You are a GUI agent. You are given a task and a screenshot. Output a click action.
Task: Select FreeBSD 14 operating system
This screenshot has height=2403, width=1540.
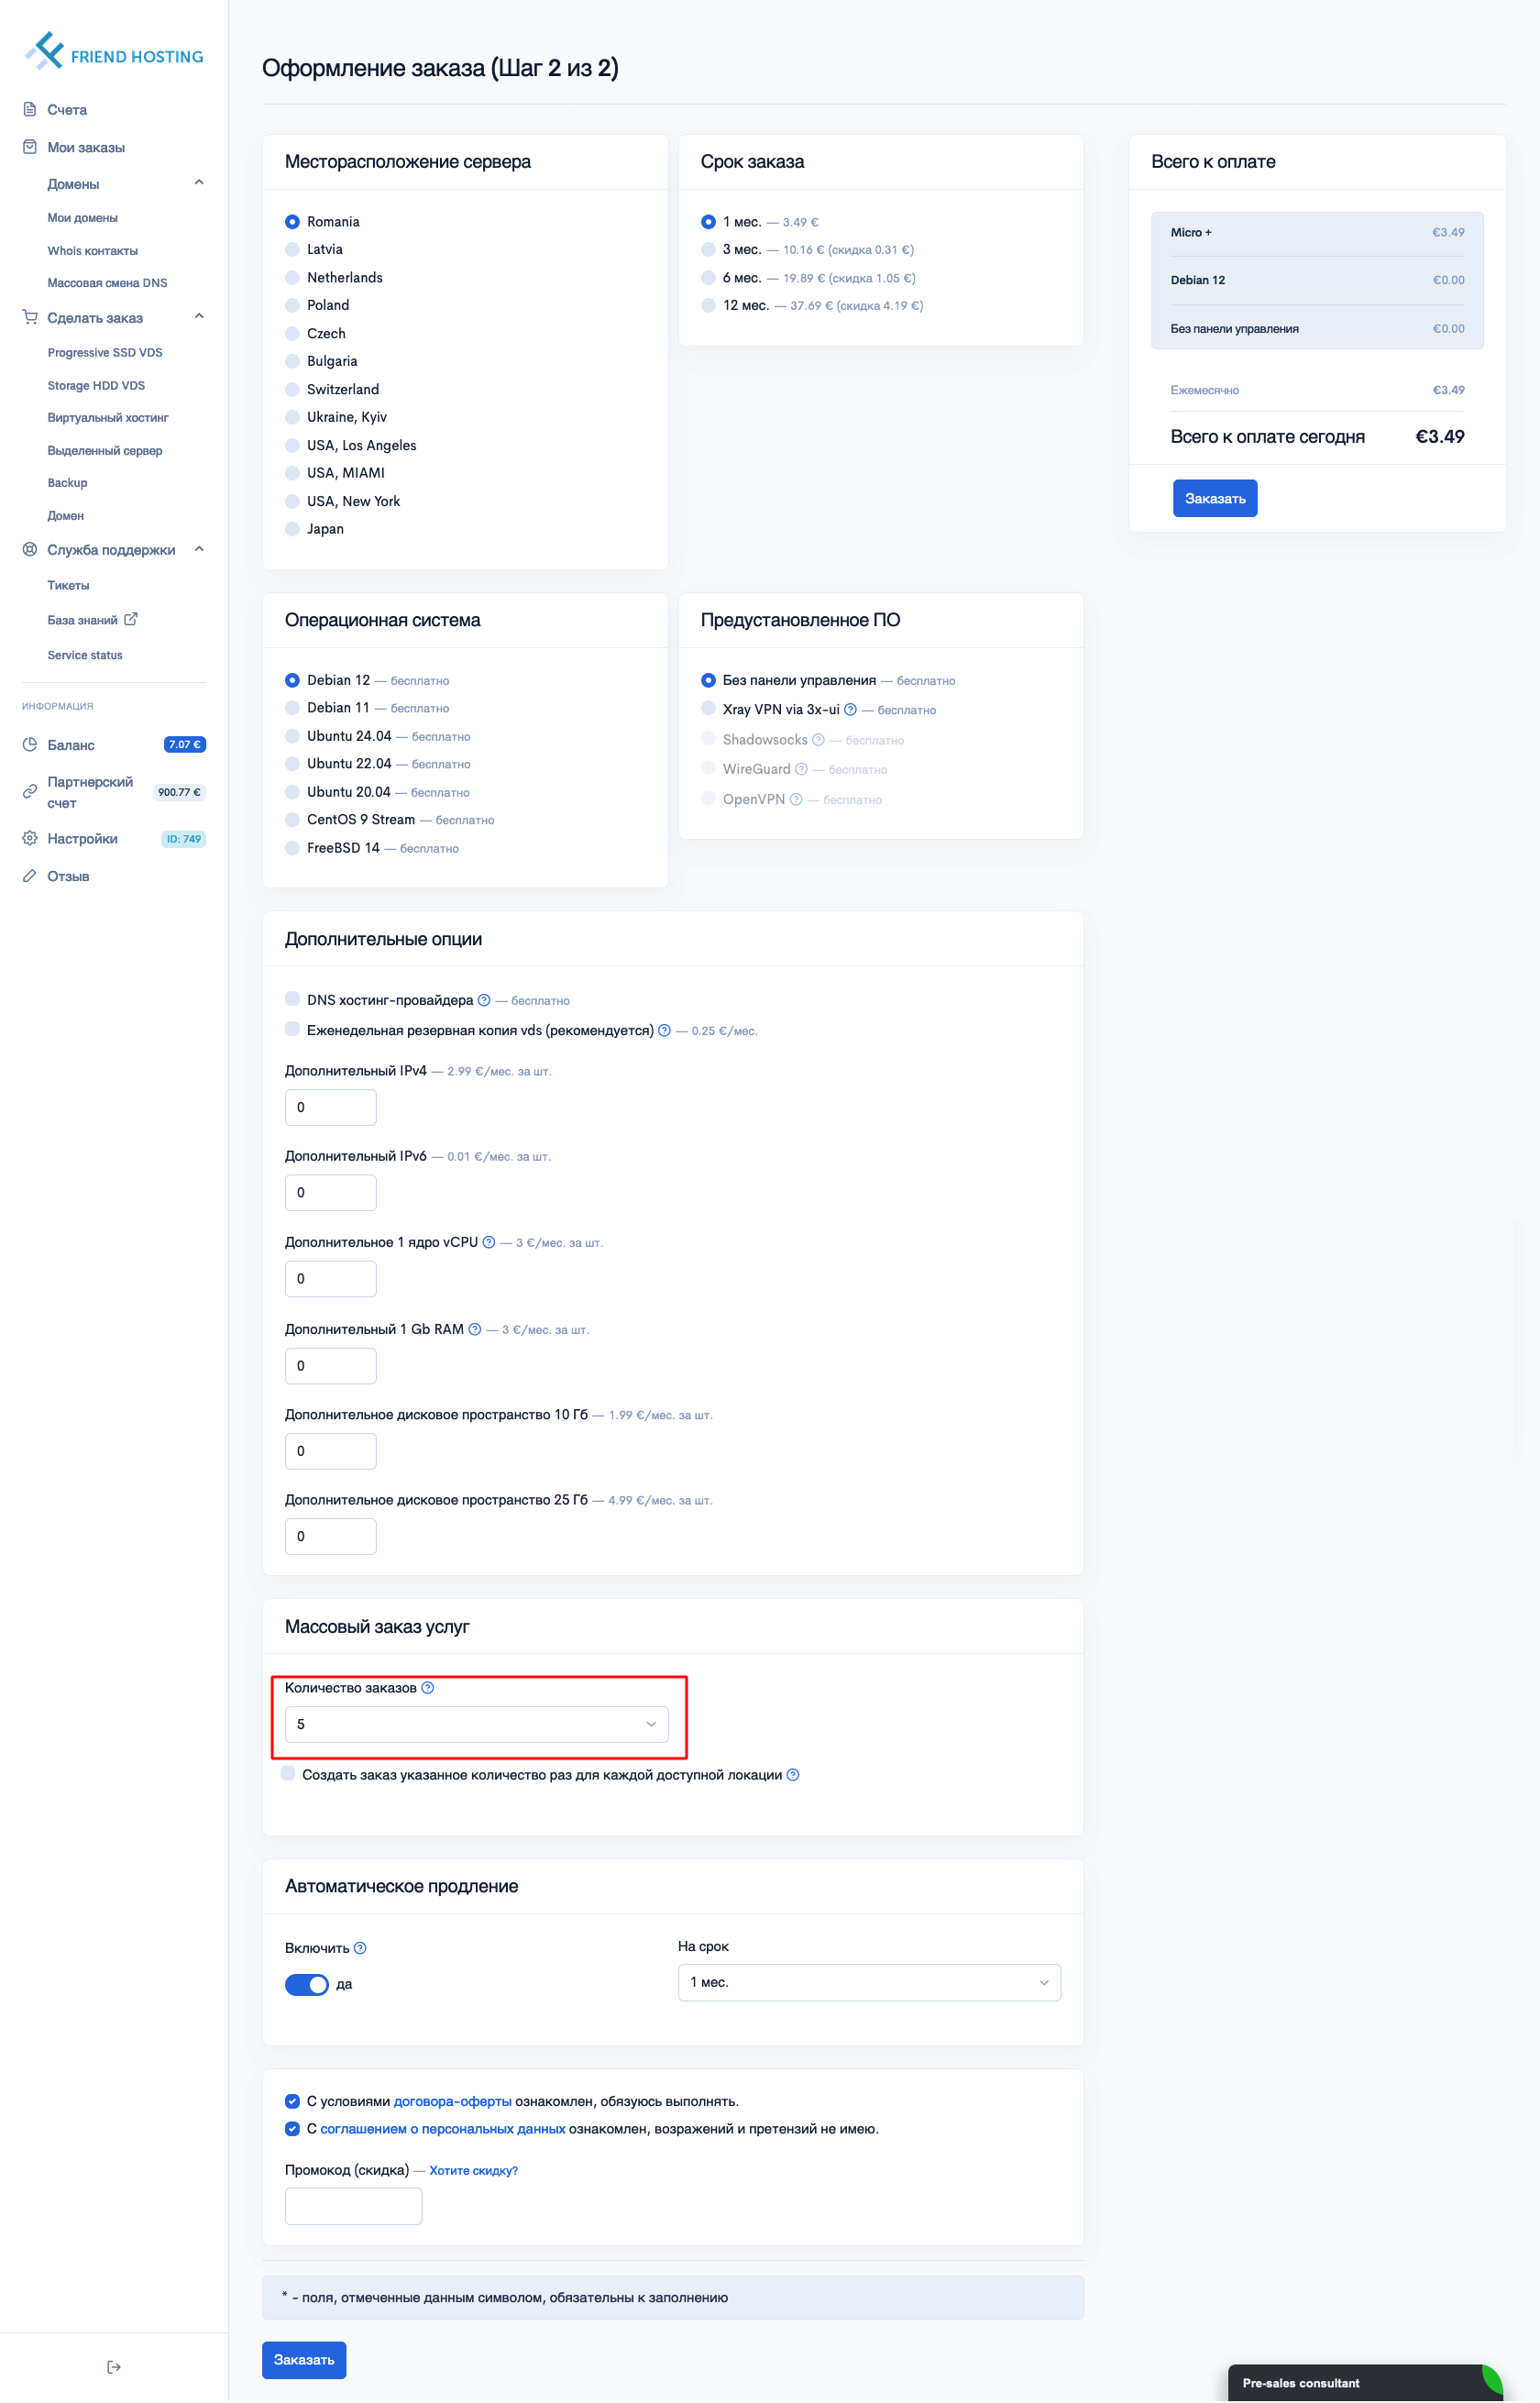click(293, 847)
